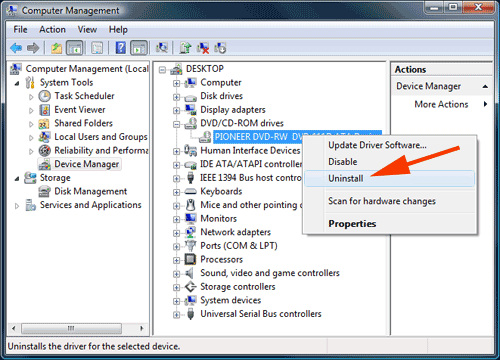The image size is (500, 360).
Task: Select Device Manager in the left tree
Action: (87, 164)
